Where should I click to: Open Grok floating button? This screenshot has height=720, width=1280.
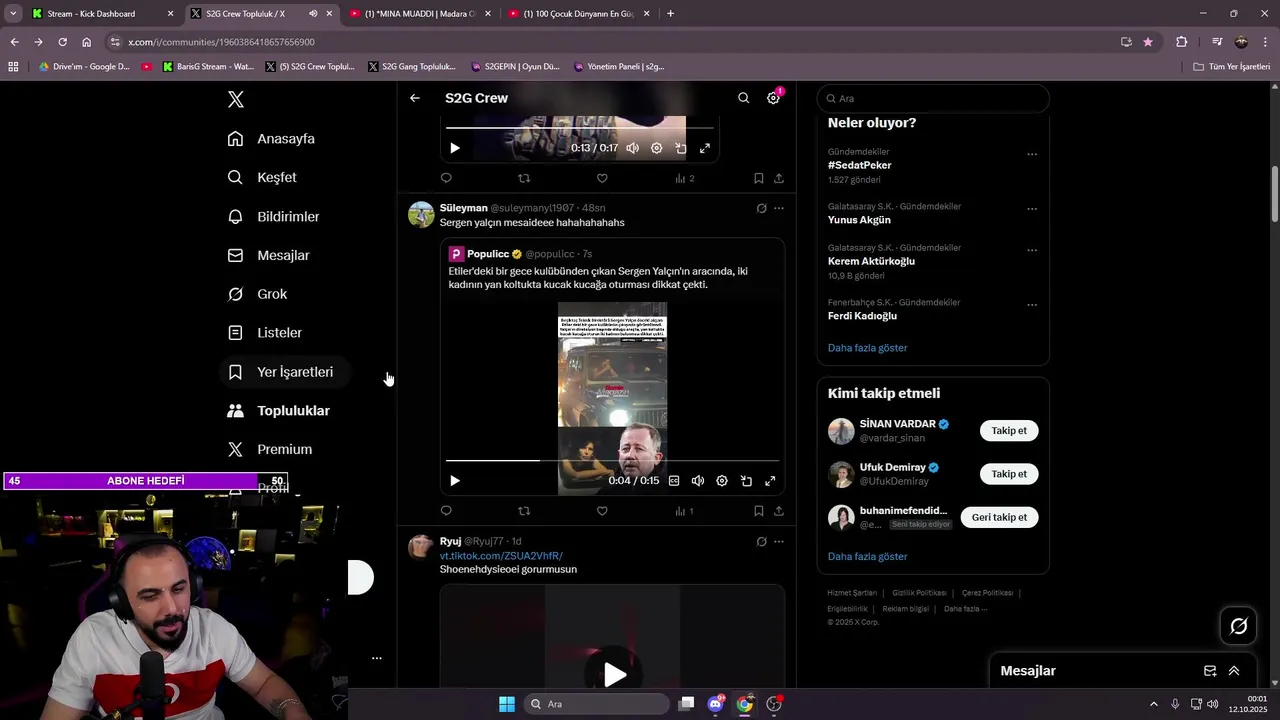click(x=1239, y=626)
